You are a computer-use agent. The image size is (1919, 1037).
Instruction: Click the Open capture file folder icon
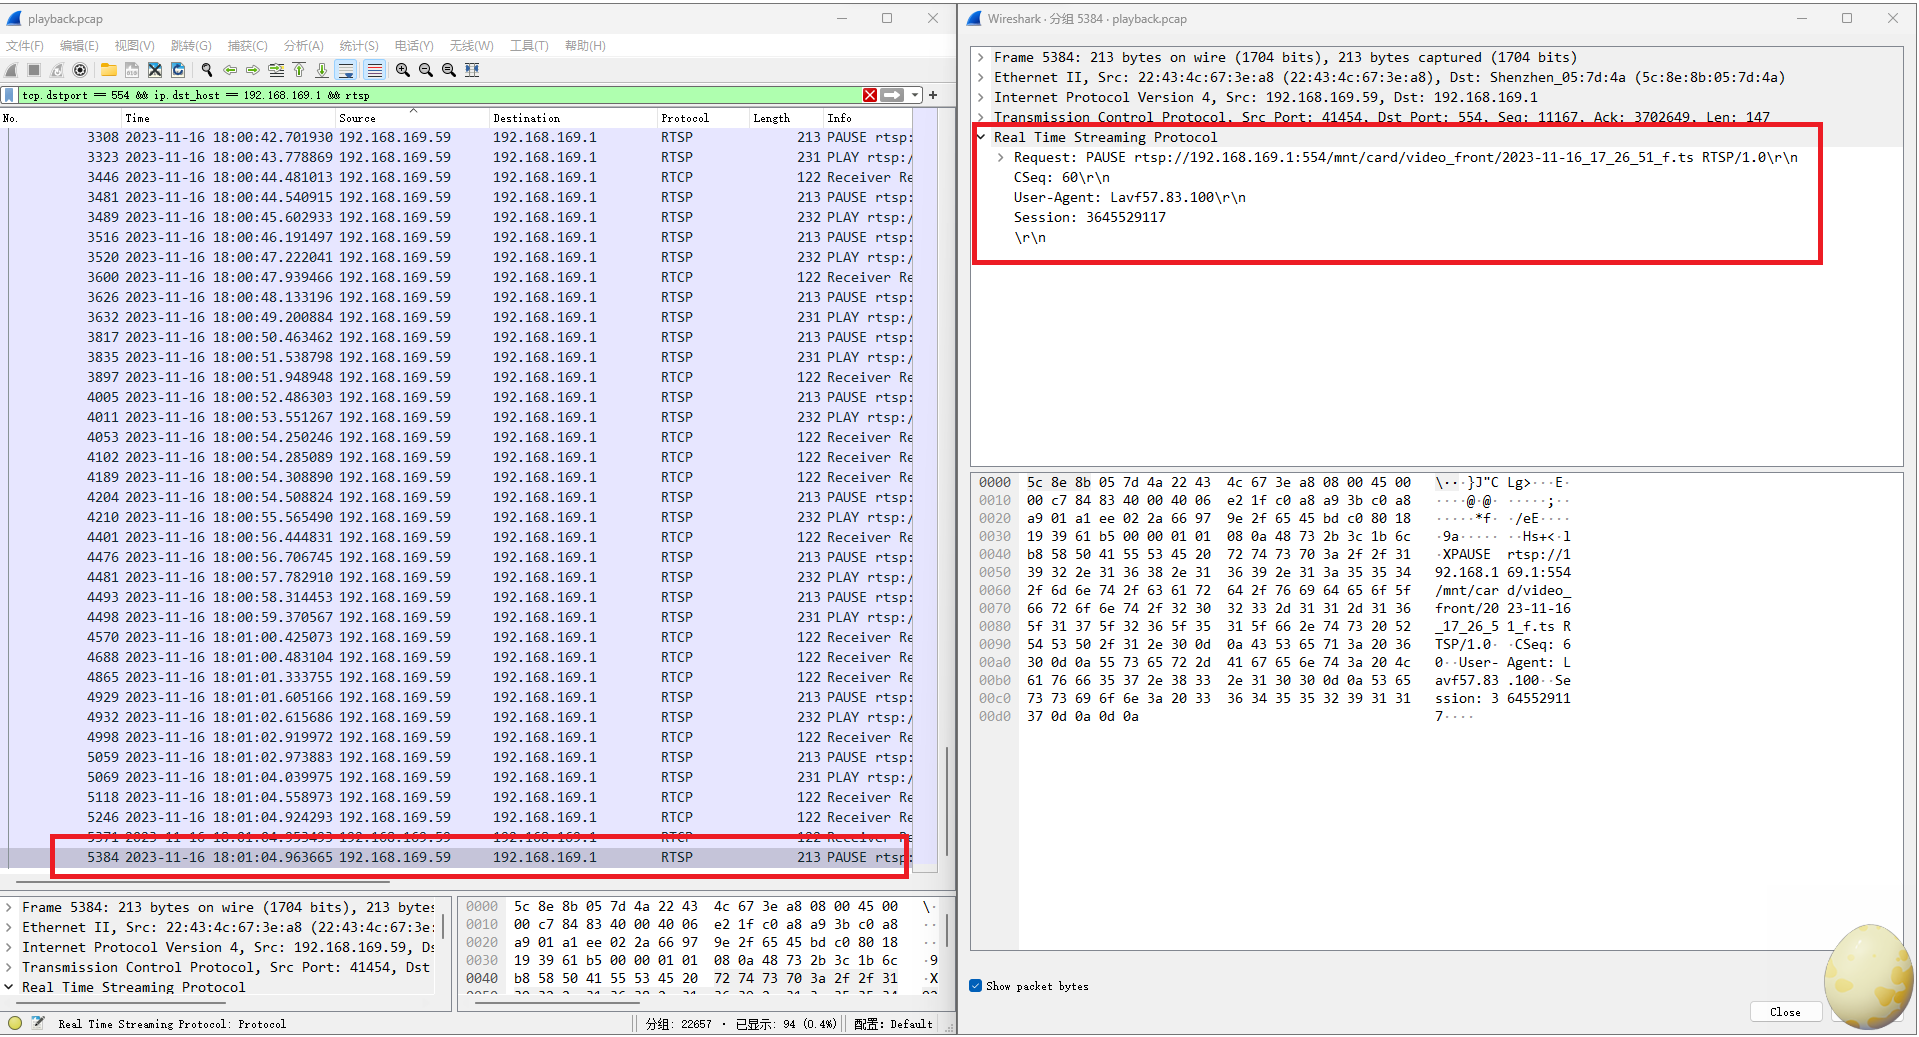[109, 70]
